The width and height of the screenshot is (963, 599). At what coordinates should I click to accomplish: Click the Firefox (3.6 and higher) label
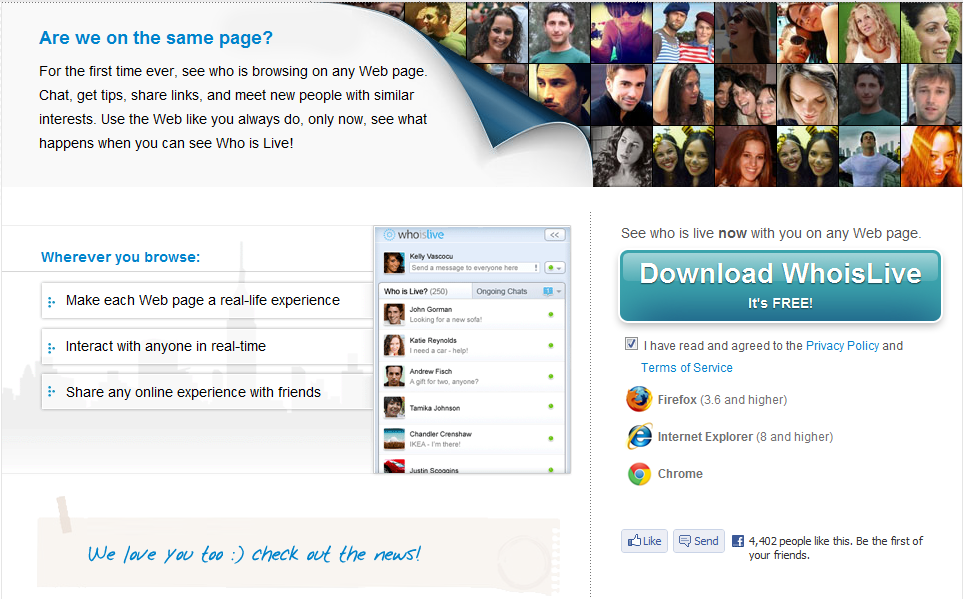722,400
